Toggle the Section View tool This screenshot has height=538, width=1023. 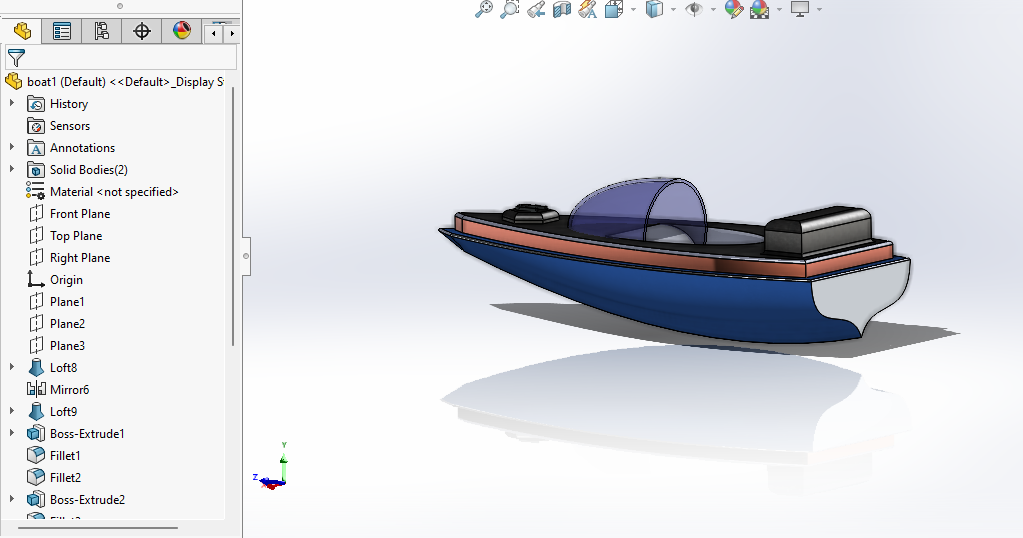click(x=562, y=10)
